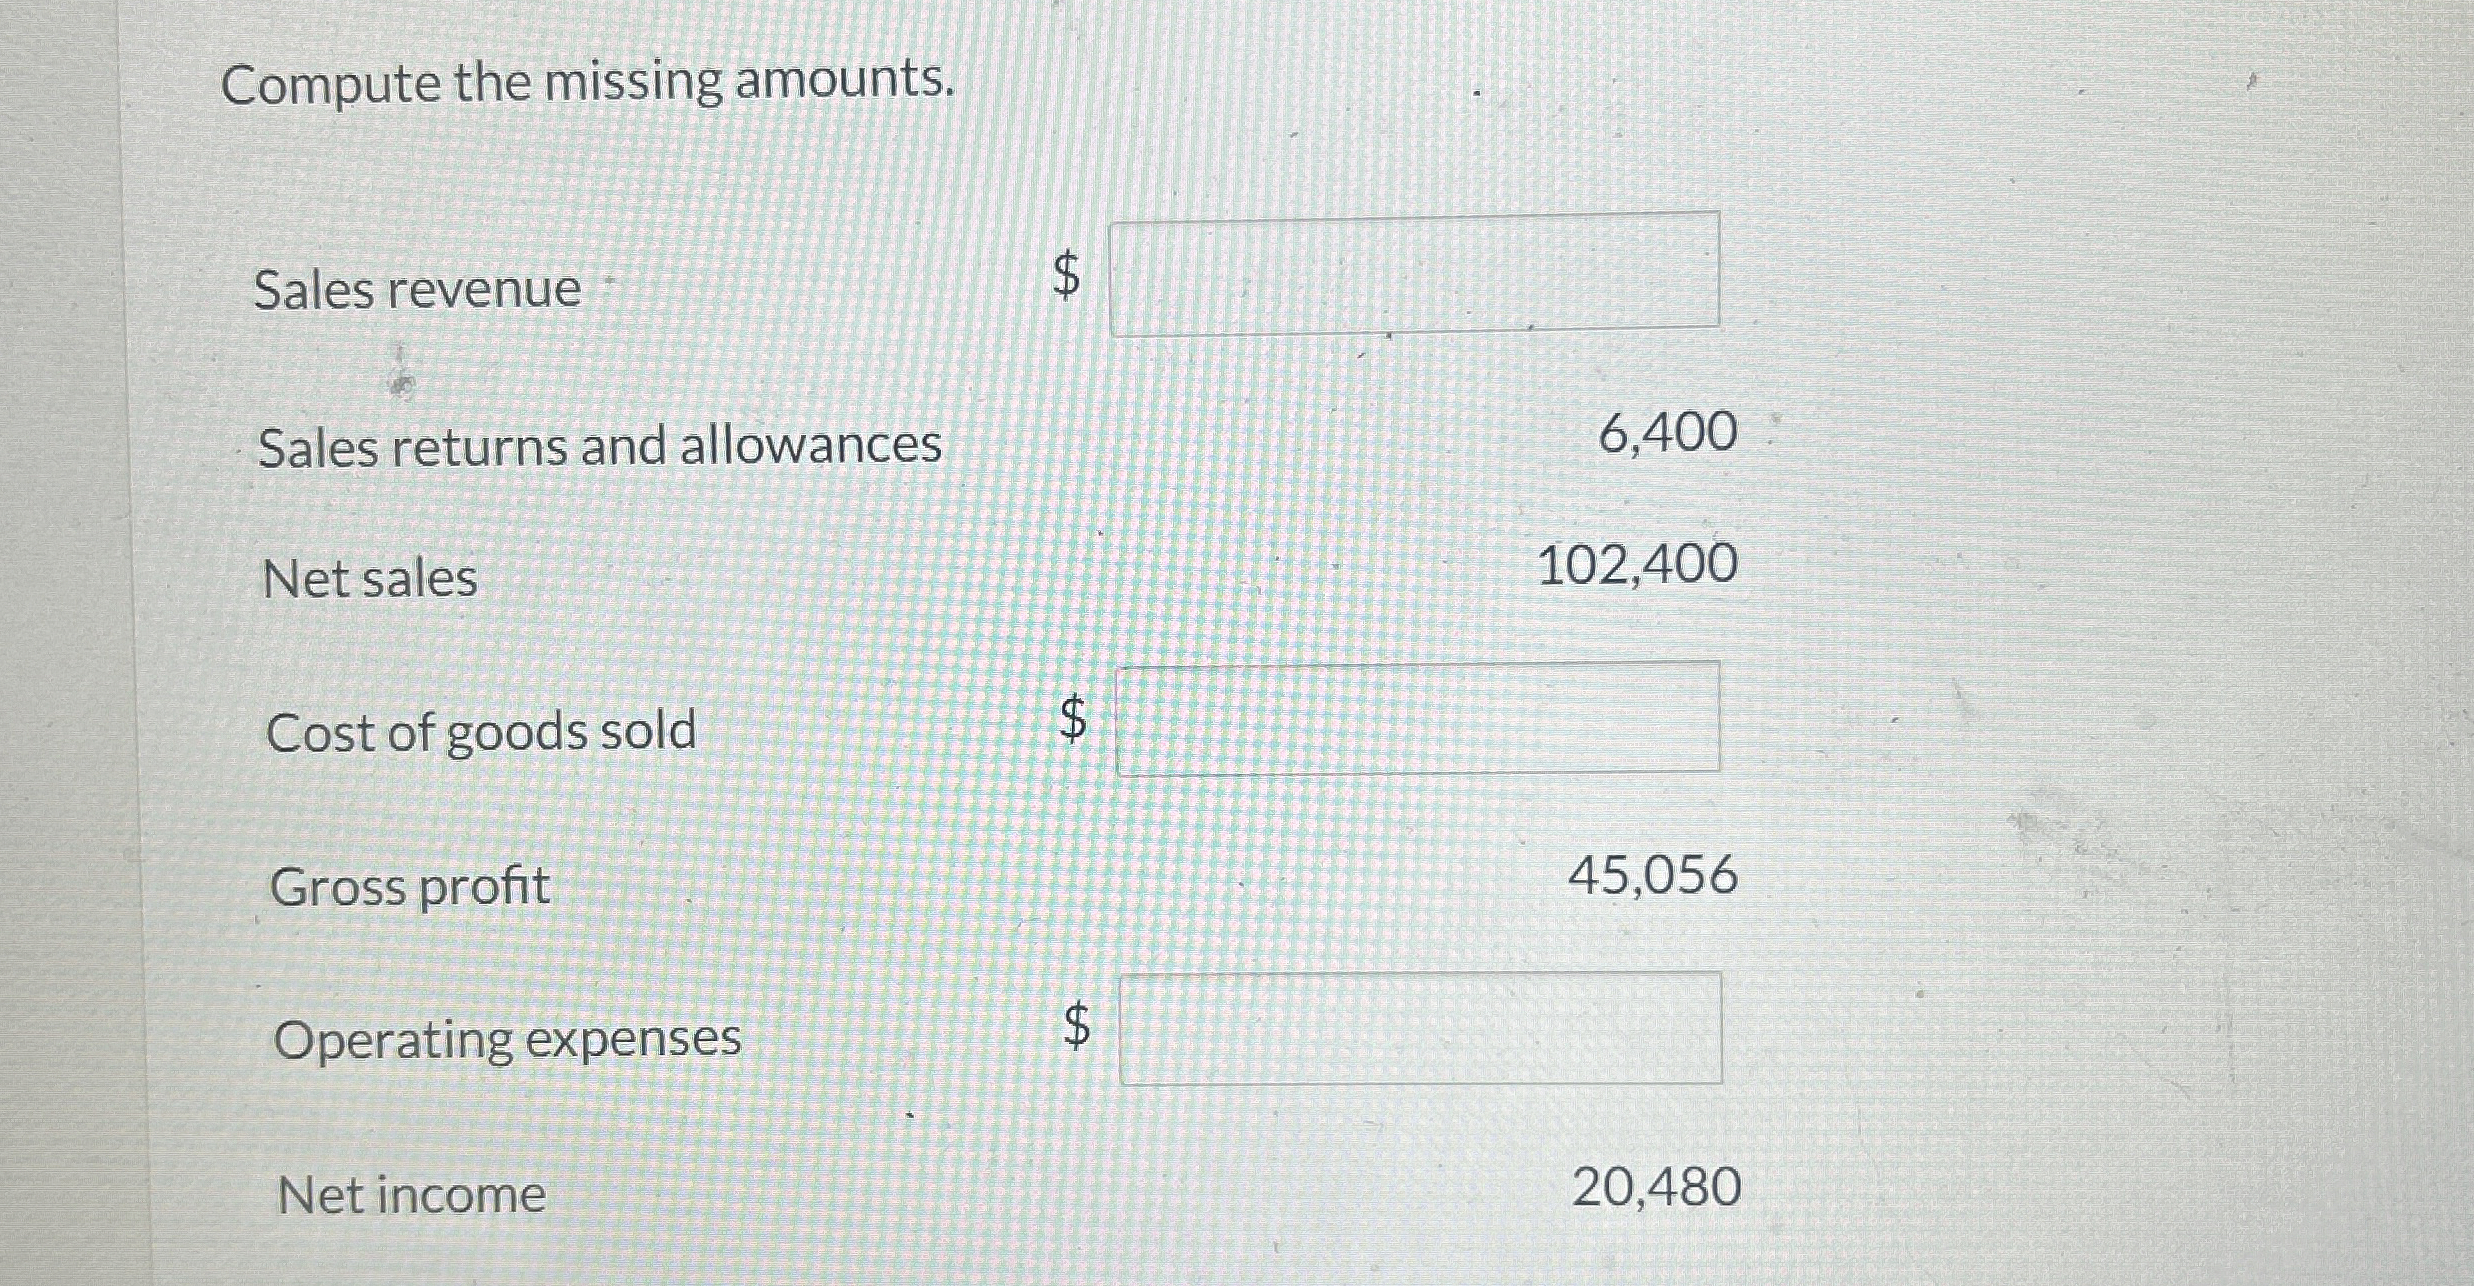Click the 45,056 gross profit value
The height and width of the screenshot is (1286, 2474).
click(1652, 876)
